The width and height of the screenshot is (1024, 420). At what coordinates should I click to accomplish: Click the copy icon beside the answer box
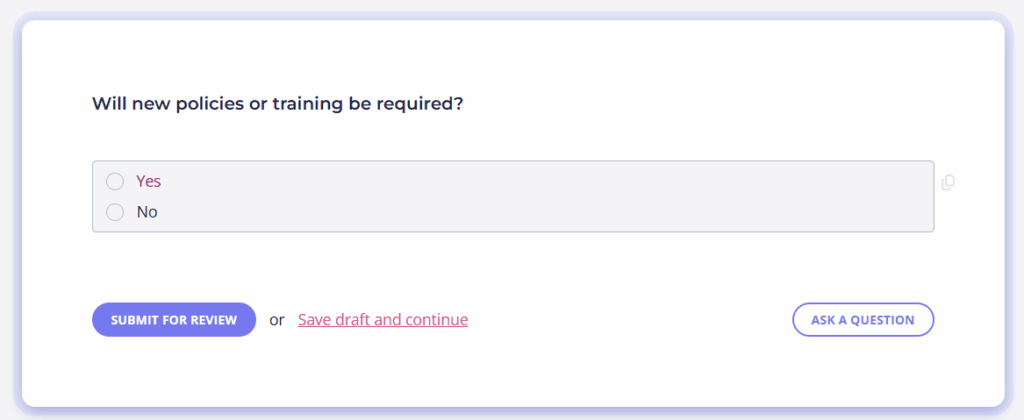coord(948,182)
